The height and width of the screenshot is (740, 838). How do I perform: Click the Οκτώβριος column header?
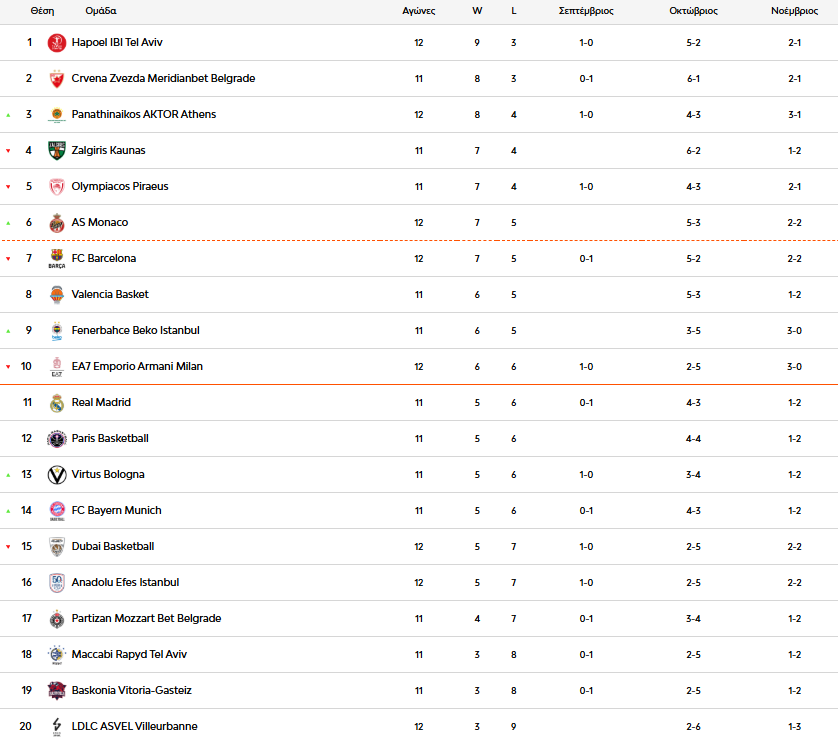click(x=693, y=11)
